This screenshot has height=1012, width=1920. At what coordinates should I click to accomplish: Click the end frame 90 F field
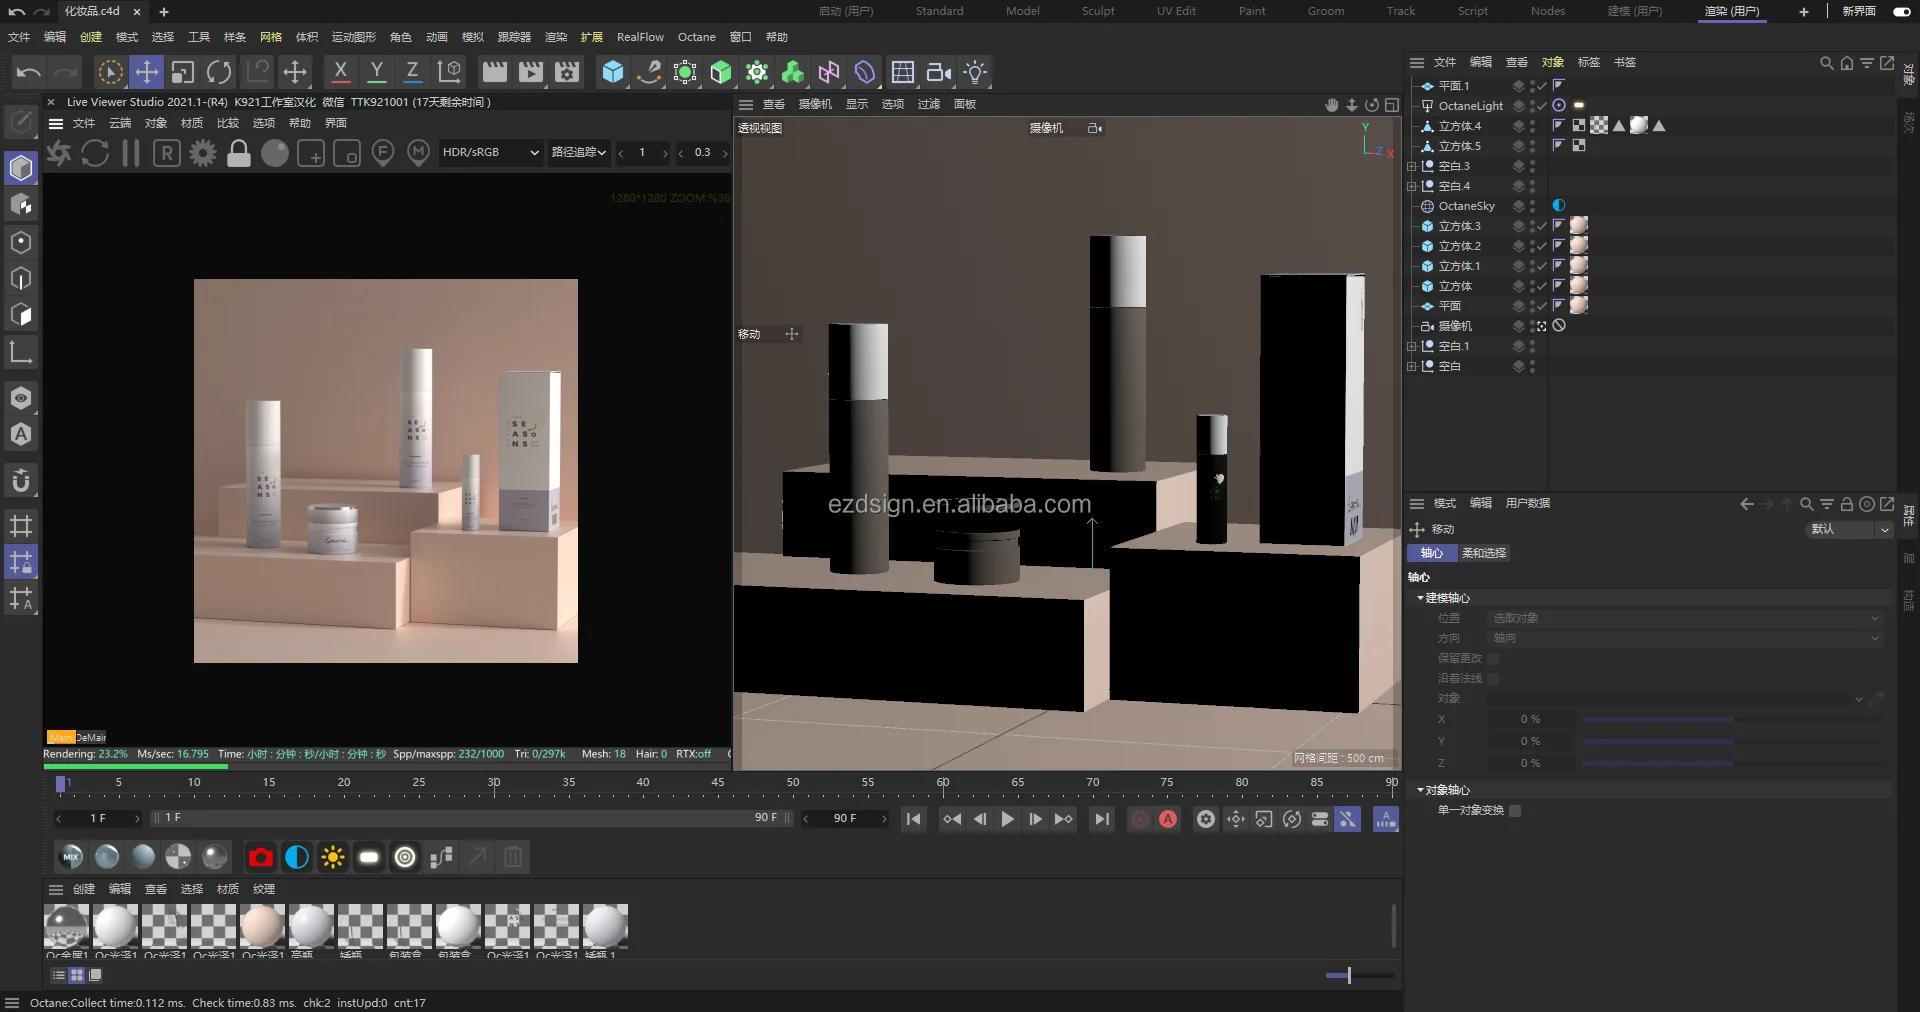point(845,819)
